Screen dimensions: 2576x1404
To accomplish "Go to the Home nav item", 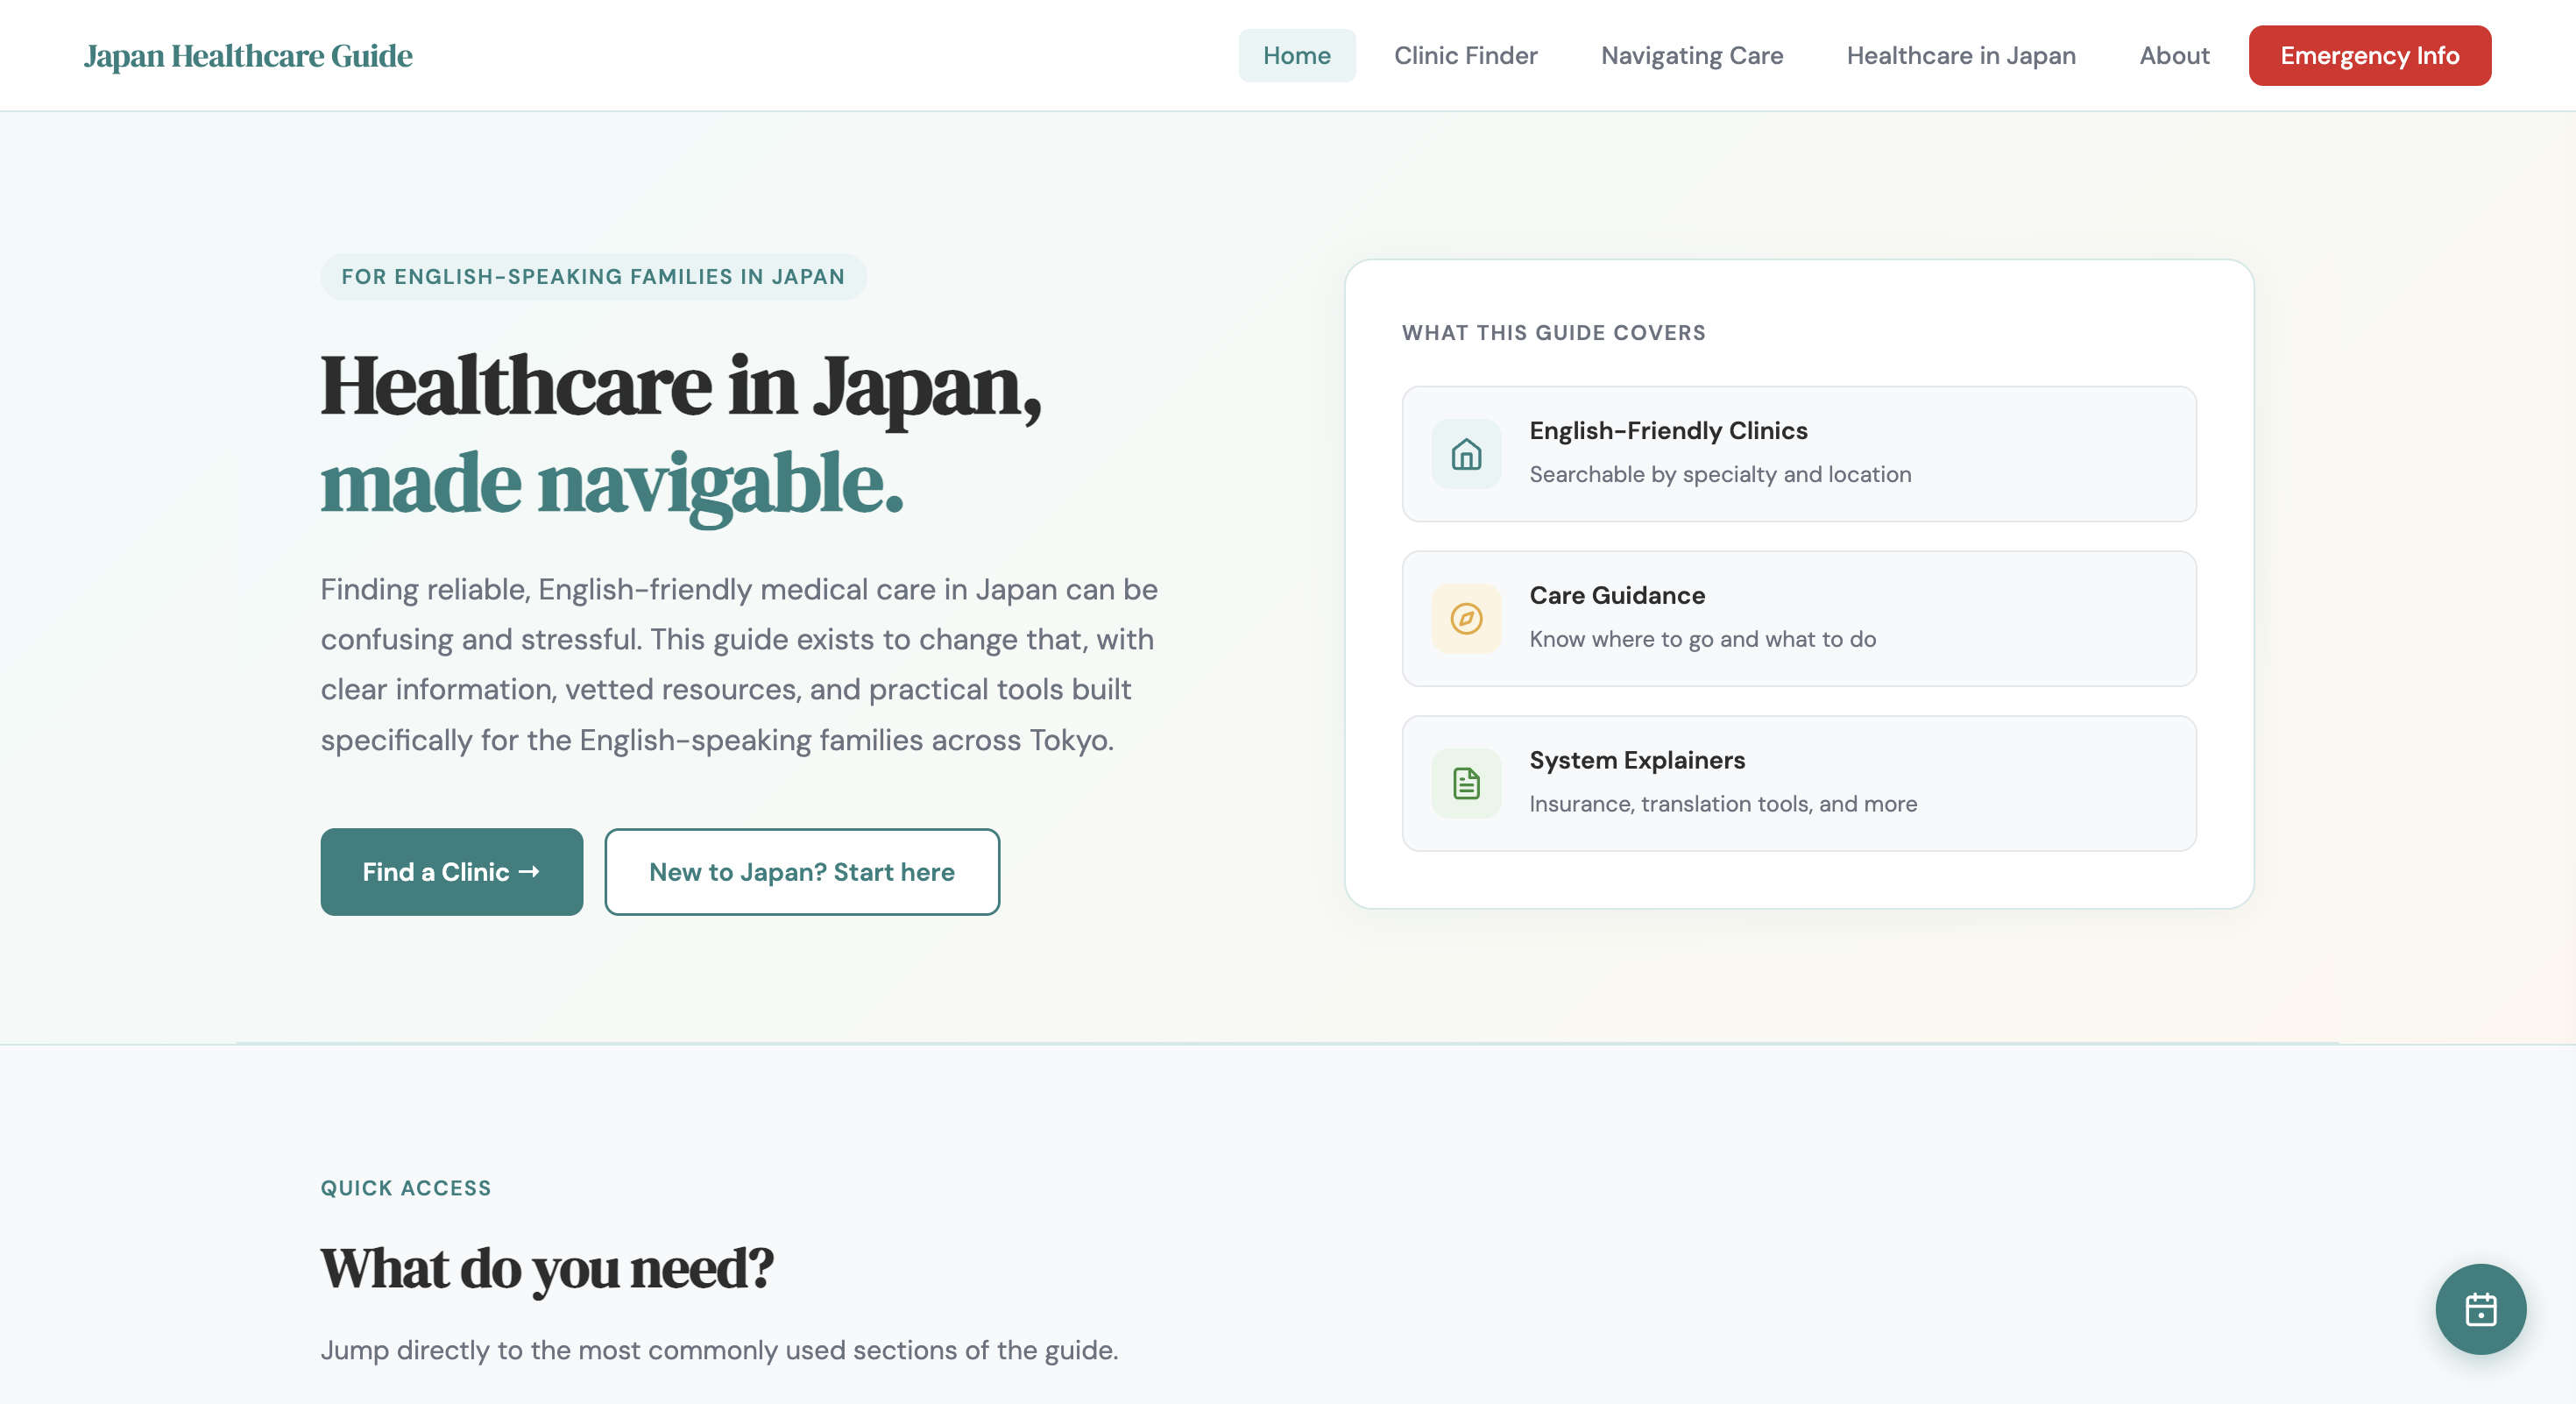I will (x=1297, y=55).
